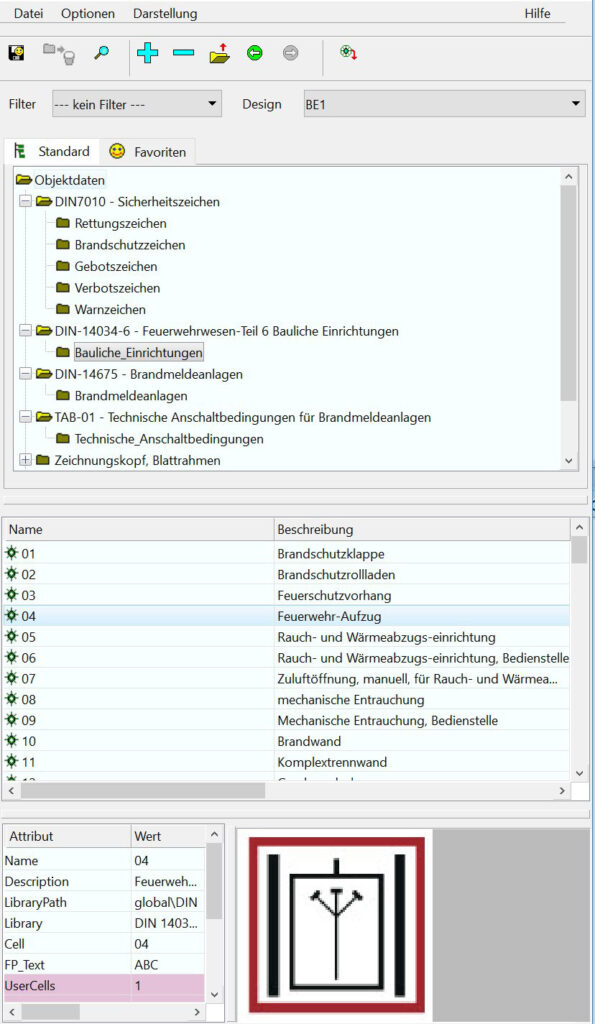The image size is (595, 1024).
Task: Open the Design BE1 dropdown
Action: [x=444, y=104]
